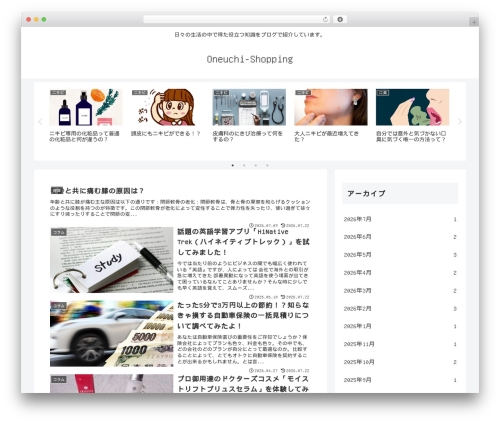Open carousel title 大人ニキビが最近増えてきた？
500x423 pixels.
[326, 136]
